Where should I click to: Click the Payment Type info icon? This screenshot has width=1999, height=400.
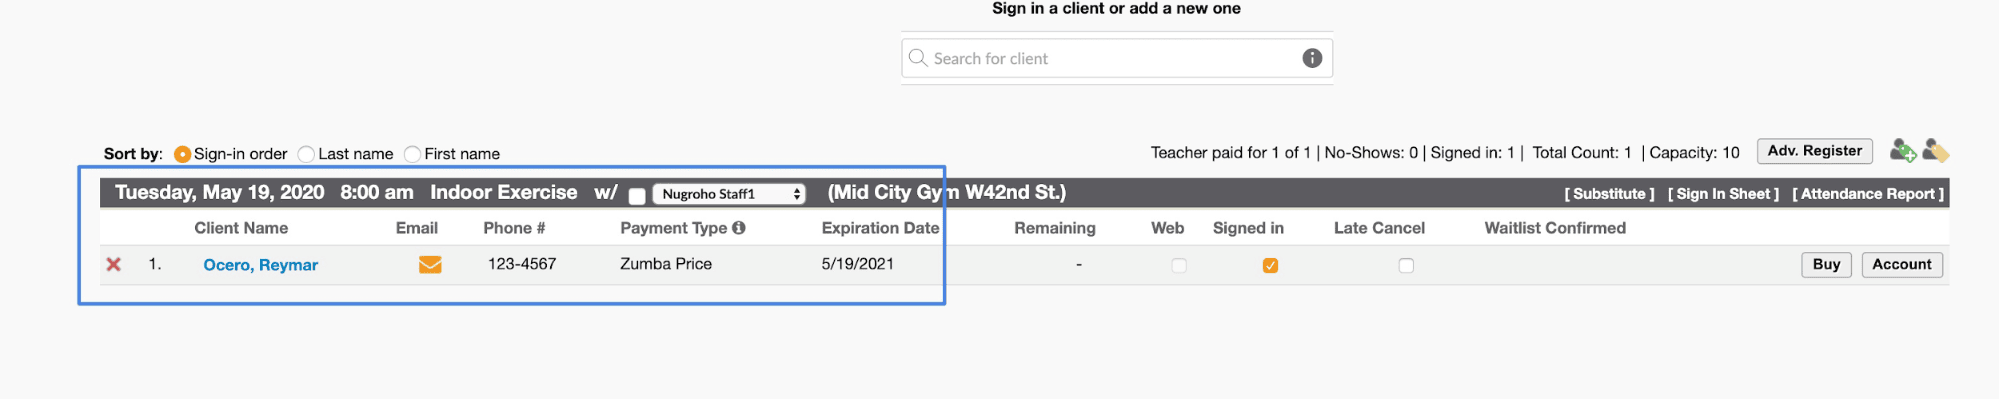(739, 228)
